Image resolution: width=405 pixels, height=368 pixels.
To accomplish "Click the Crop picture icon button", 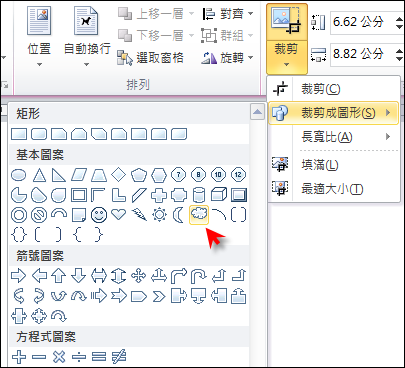I will (x=287, y=22).
